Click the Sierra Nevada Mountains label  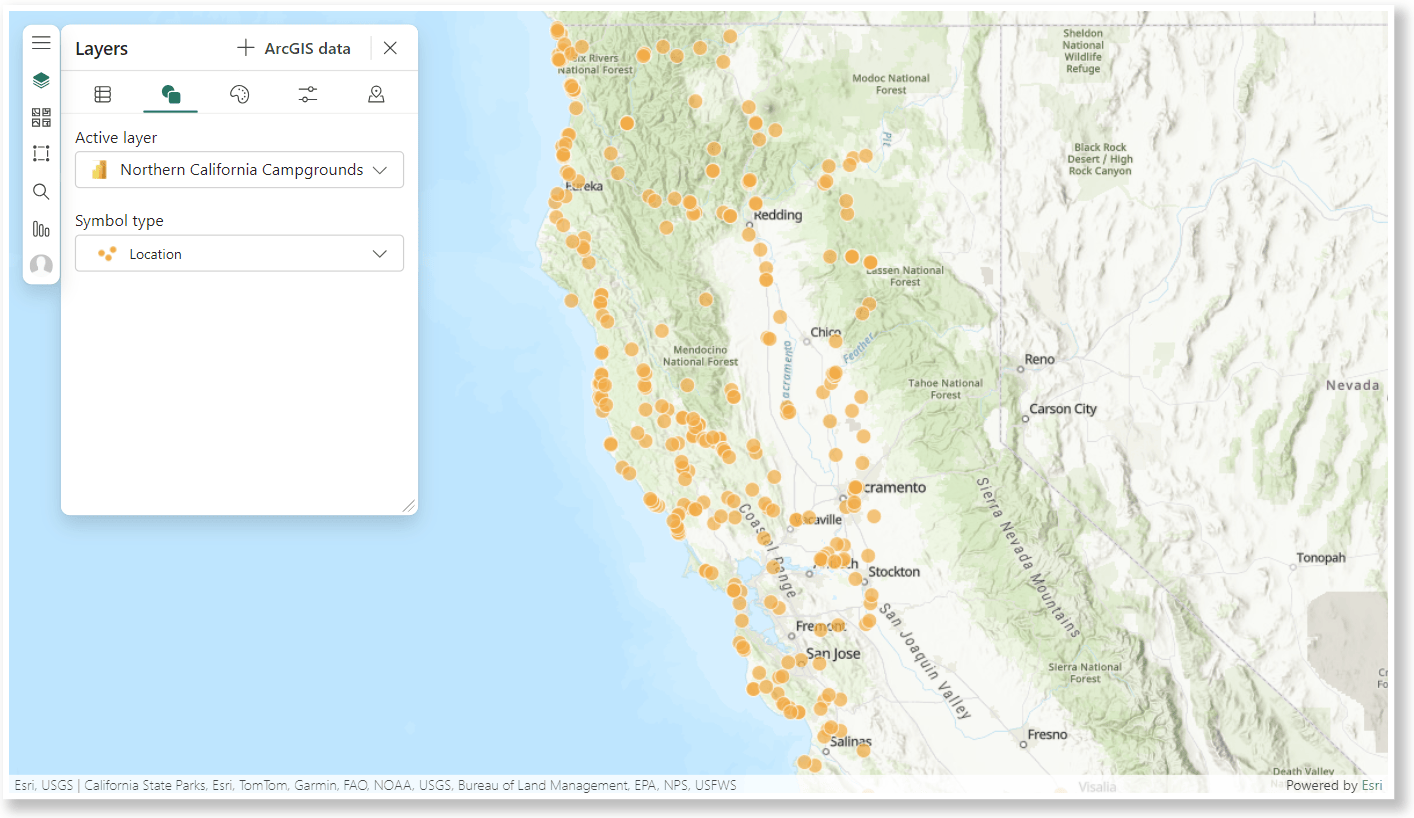pyautogui.click(x=1028, y=557)
